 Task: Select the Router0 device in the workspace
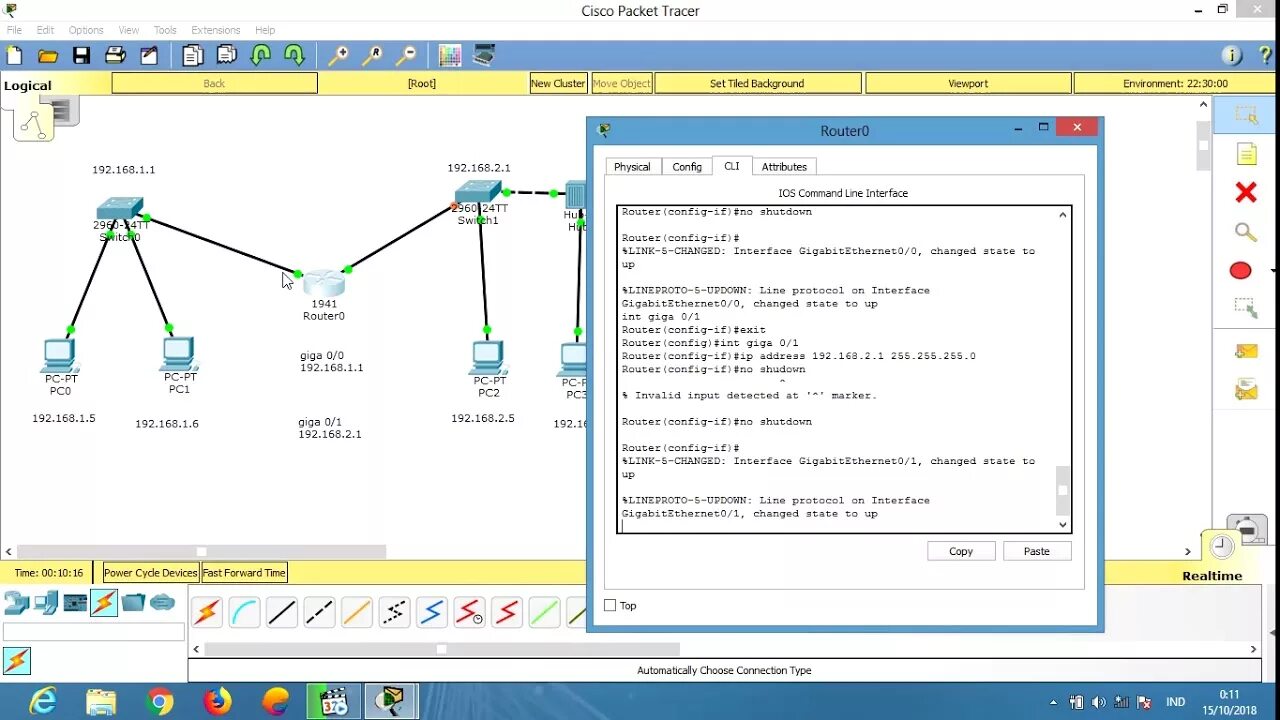[323, 283]
